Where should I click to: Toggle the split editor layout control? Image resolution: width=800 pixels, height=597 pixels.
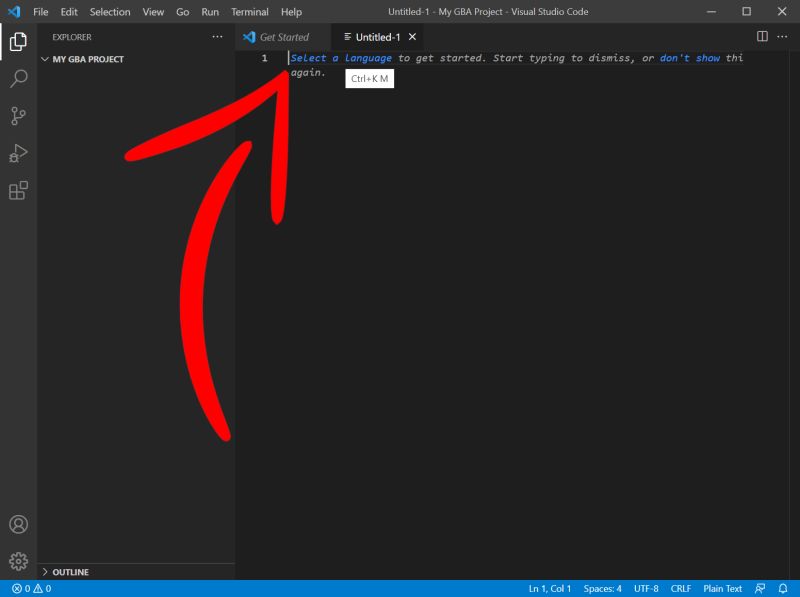click(760, 36)
